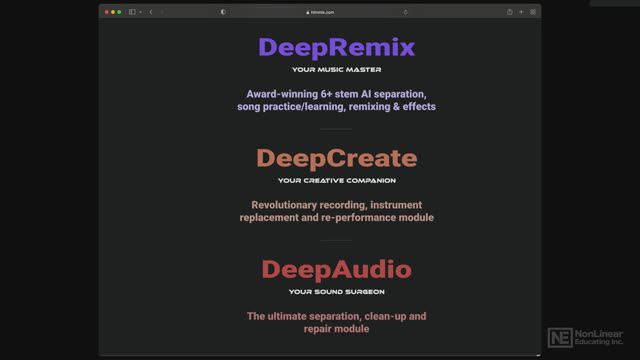Open a new tab with plus icon
The image size is (640, 360).
pos(521,12)
